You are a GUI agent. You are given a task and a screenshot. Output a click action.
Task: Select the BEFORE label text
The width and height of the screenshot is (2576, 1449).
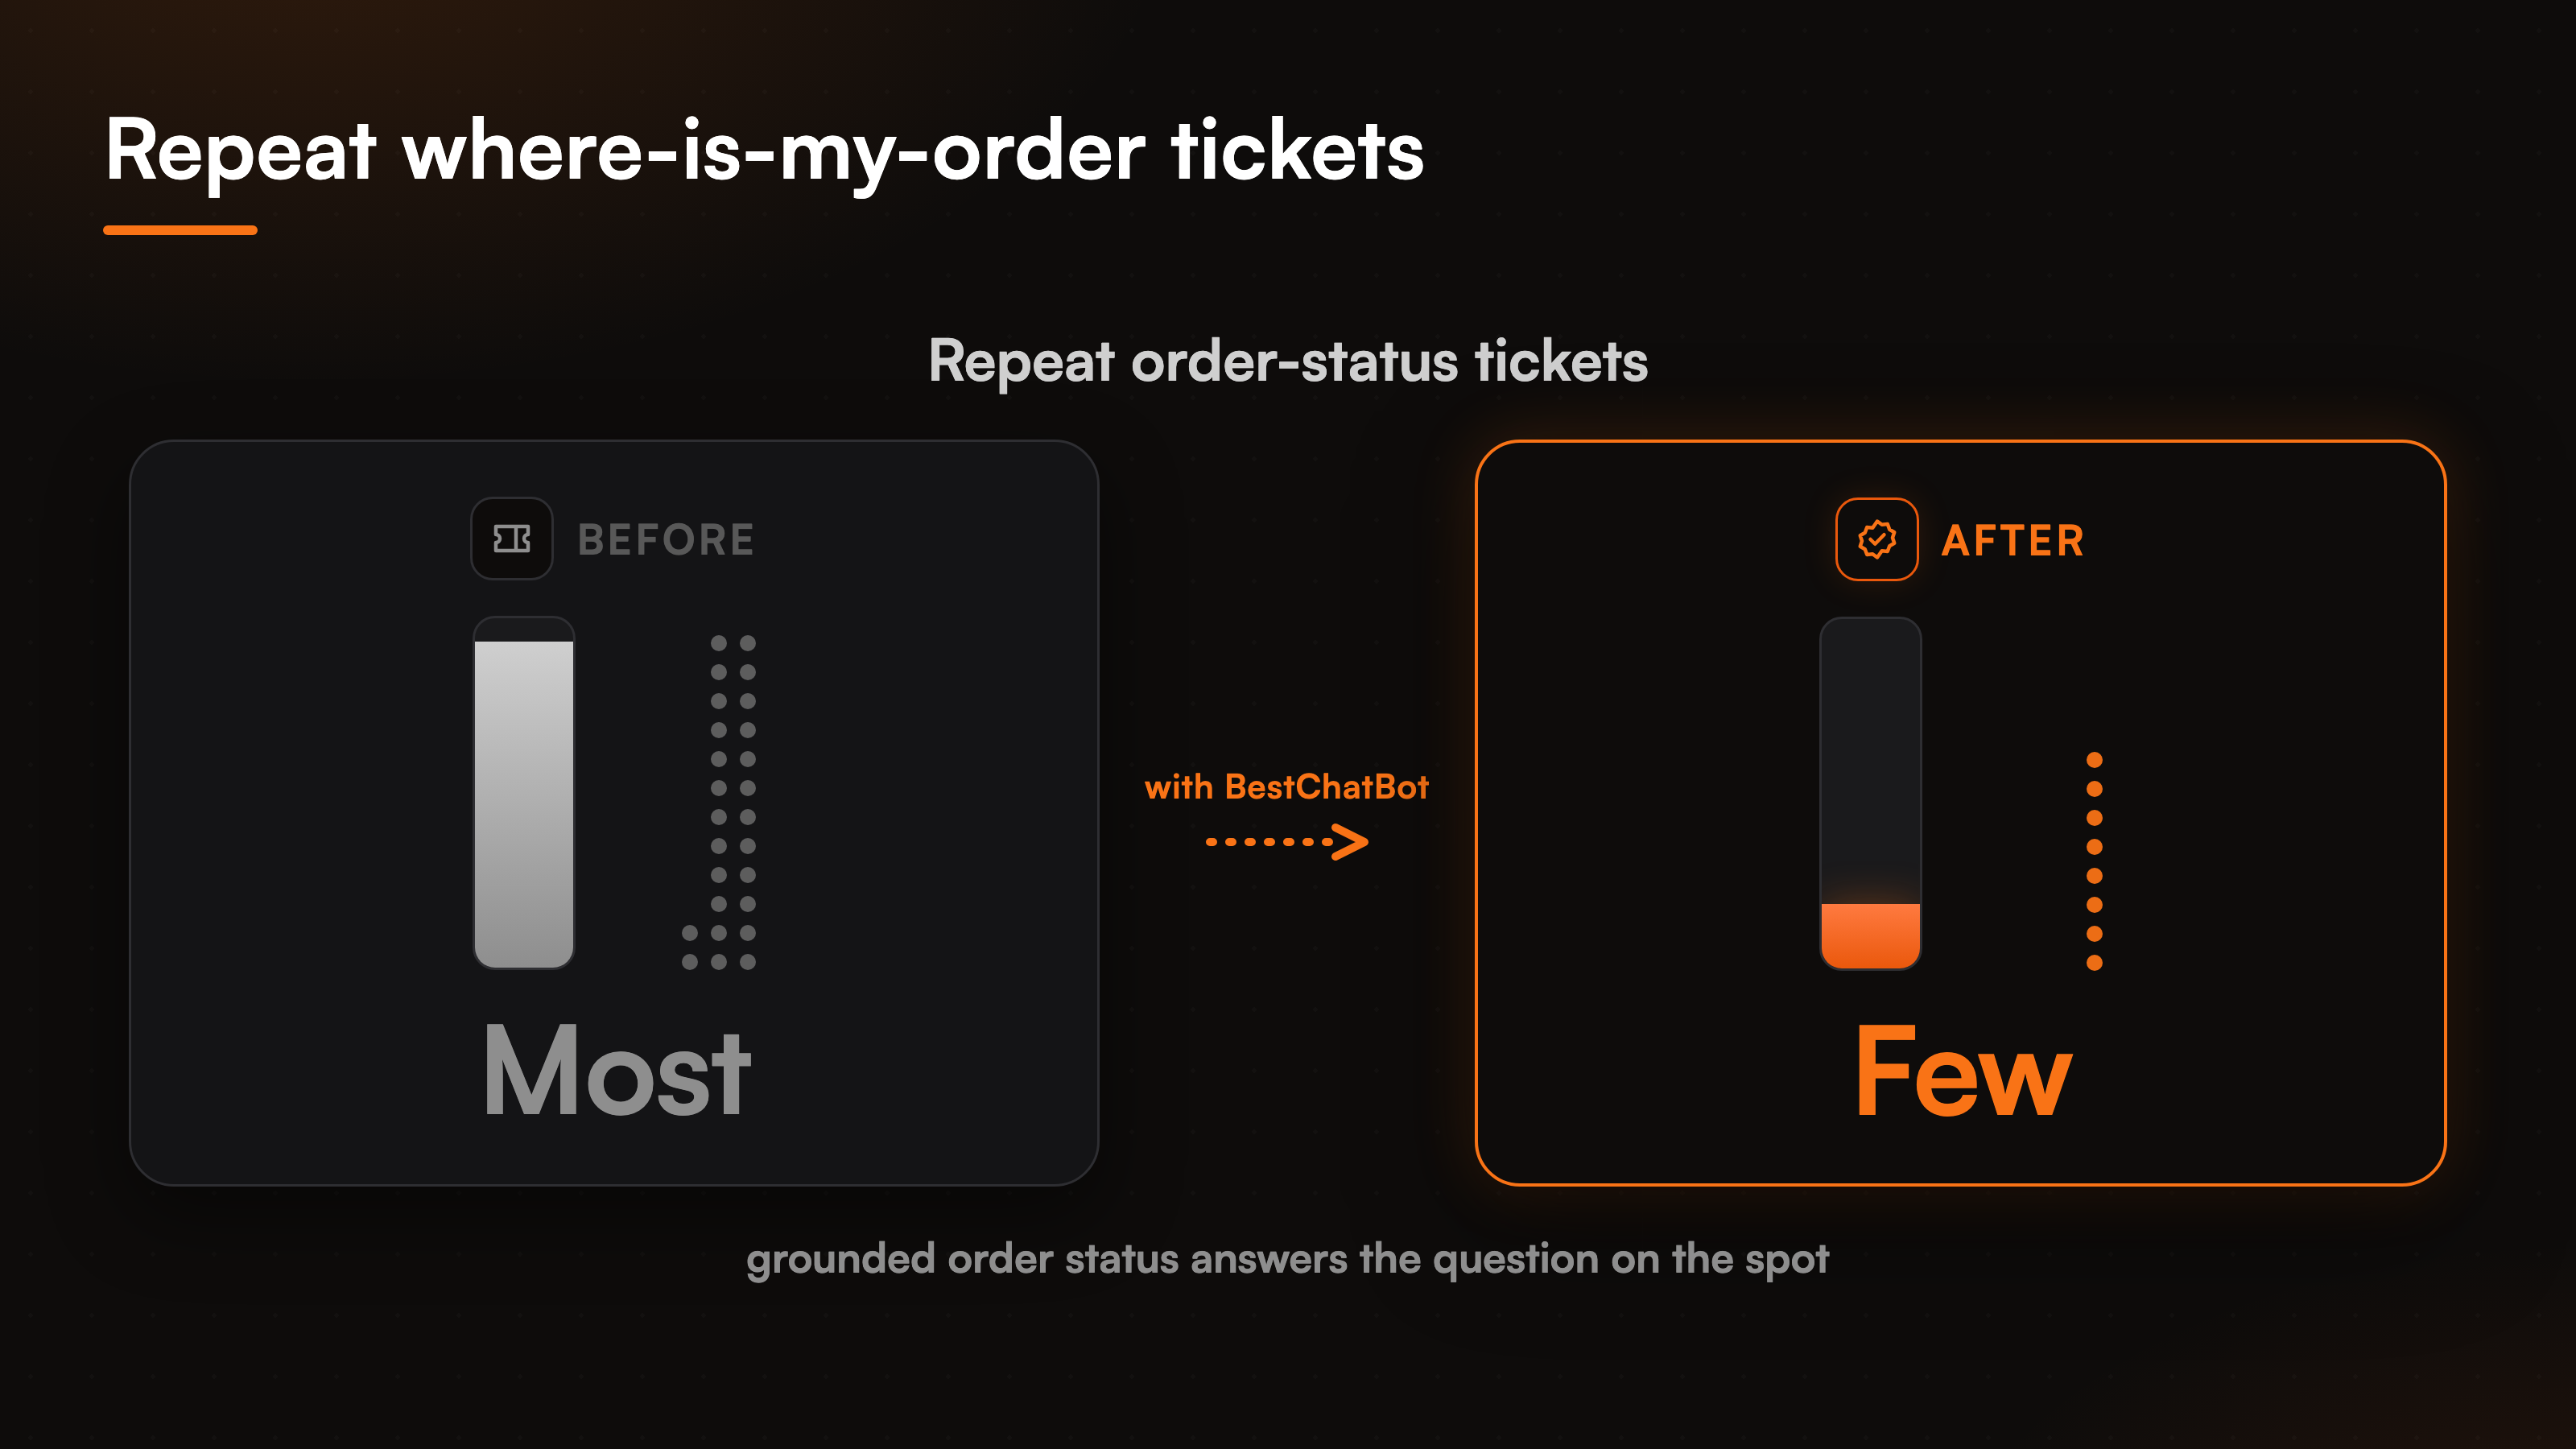click(x=666, y=540)
